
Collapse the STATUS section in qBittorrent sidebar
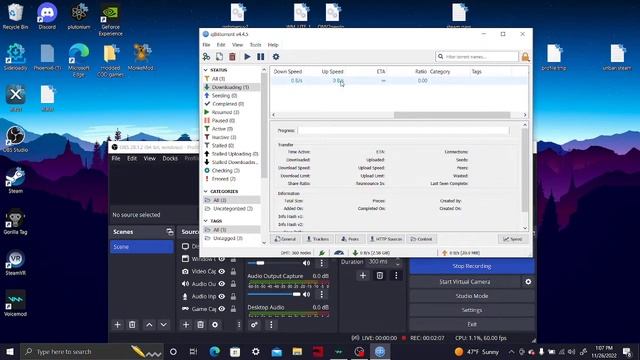click(x=206, y=70)
